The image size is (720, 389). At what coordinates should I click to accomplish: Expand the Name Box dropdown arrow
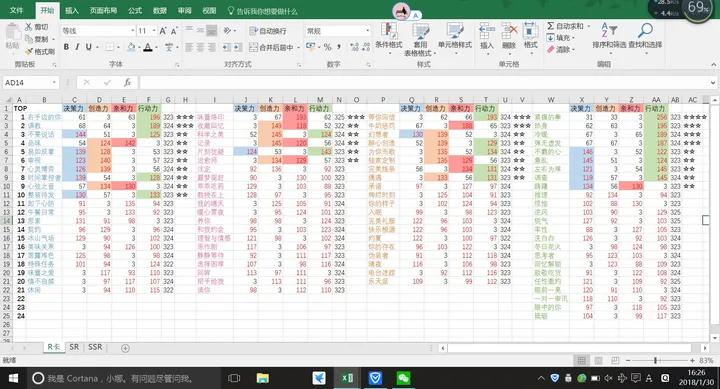(54, 83)
